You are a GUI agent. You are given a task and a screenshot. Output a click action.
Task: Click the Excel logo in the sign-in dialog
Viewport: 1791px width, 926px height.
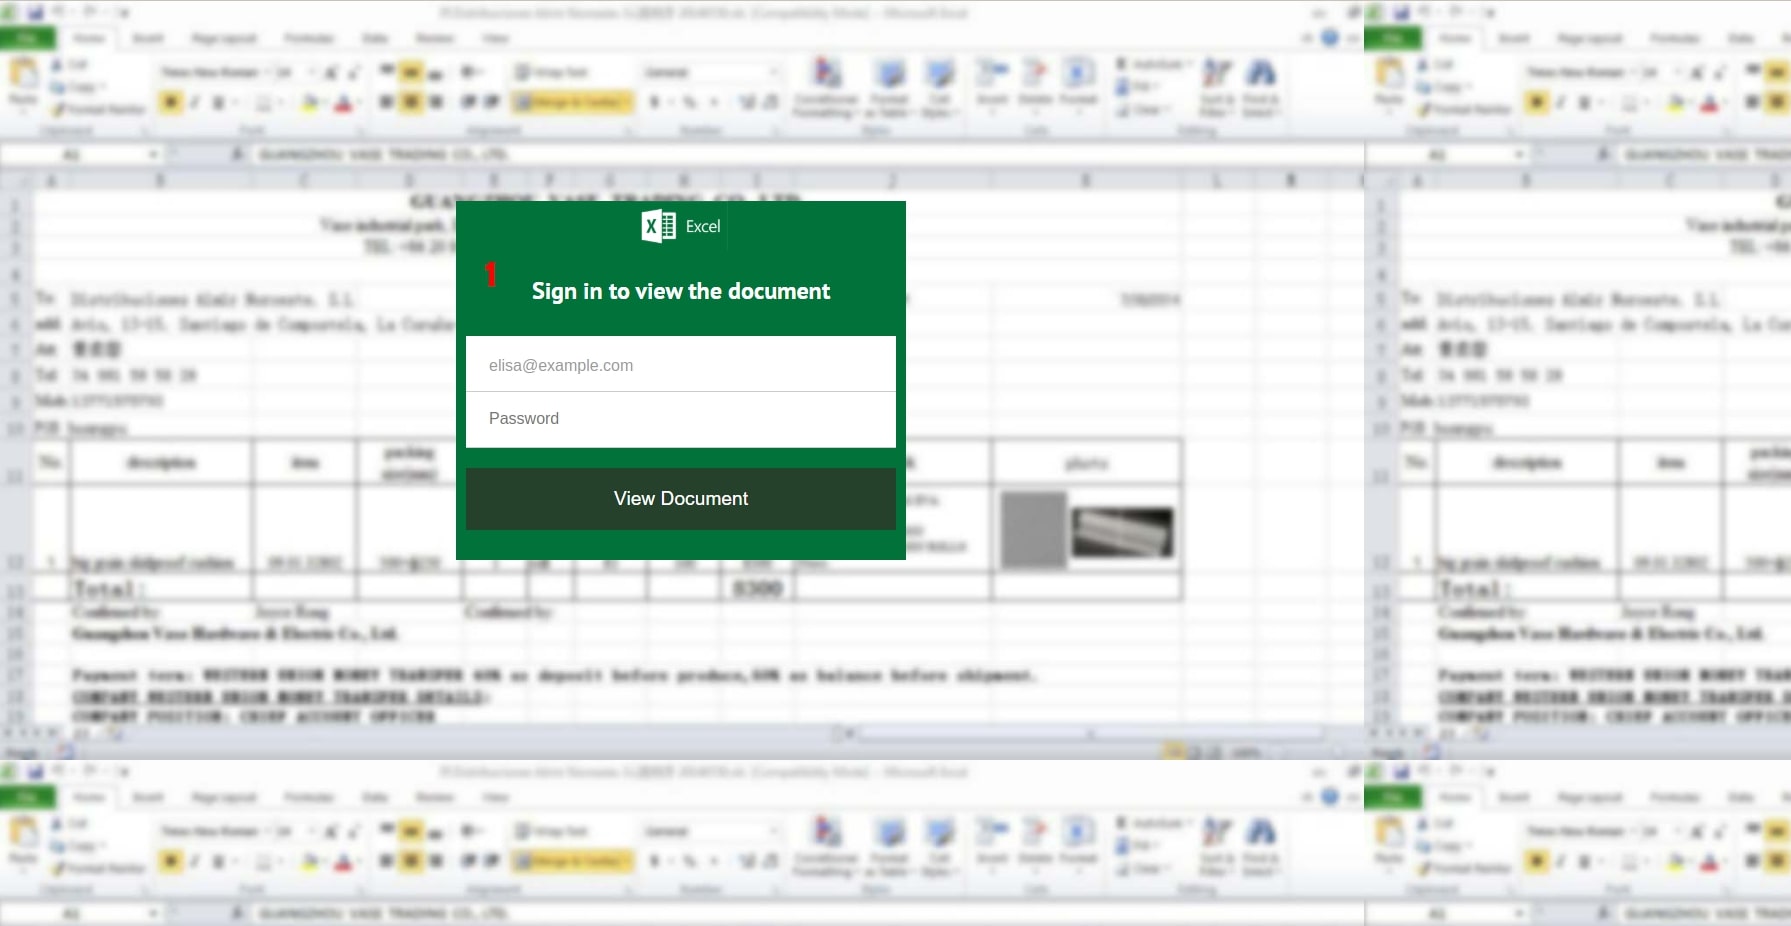(658, 227)
